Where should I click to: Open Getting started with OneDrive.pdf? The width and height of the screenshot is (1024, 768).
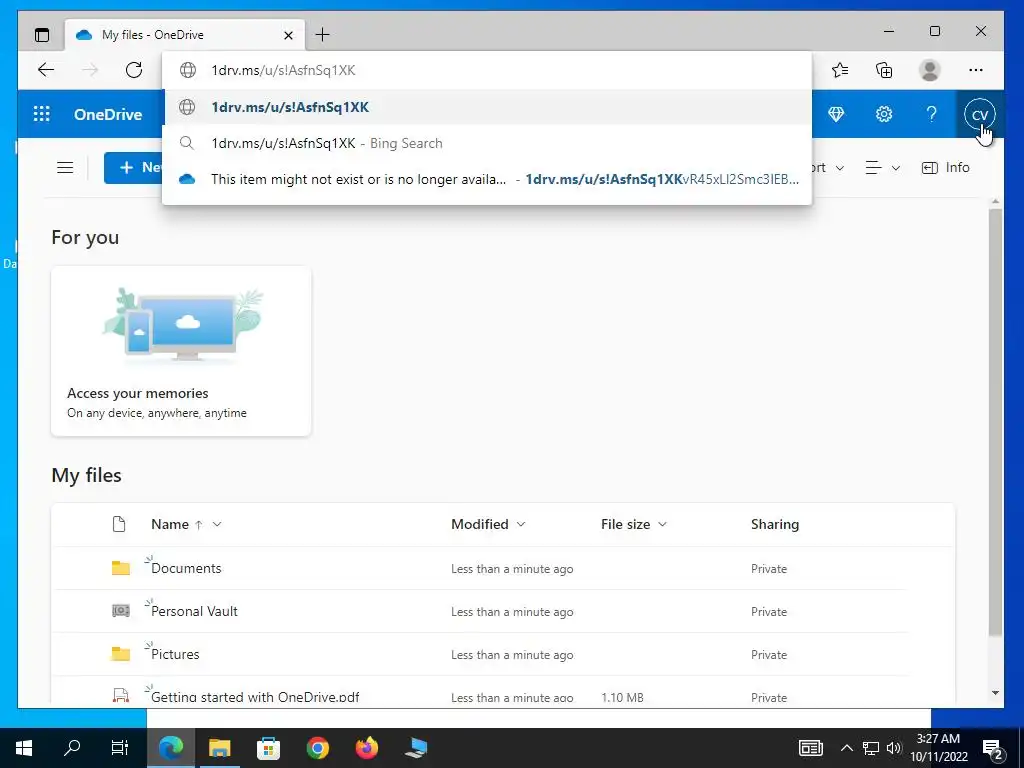pos(255,697)
